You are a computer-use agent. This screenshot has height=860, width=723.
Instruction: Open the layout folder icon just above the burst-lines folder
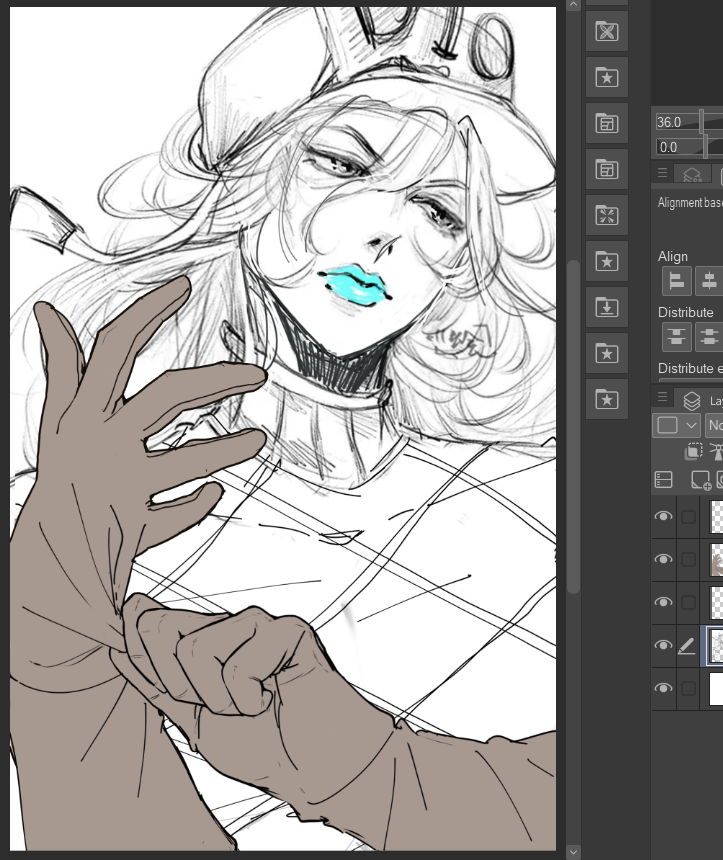pos(607,169)
